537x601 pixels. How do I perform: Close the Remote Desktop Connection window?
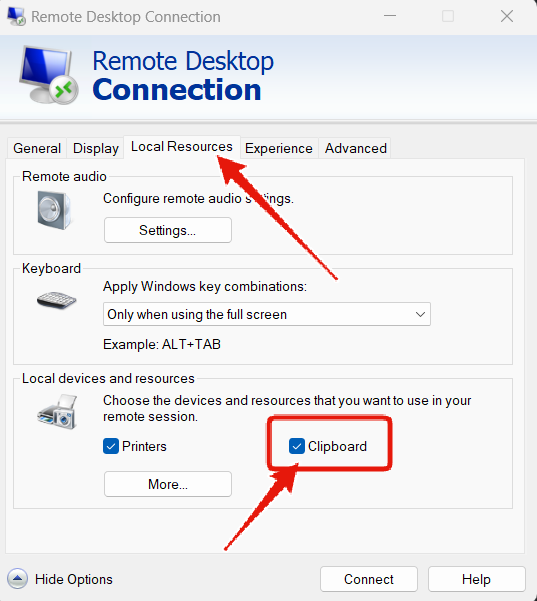507,16
